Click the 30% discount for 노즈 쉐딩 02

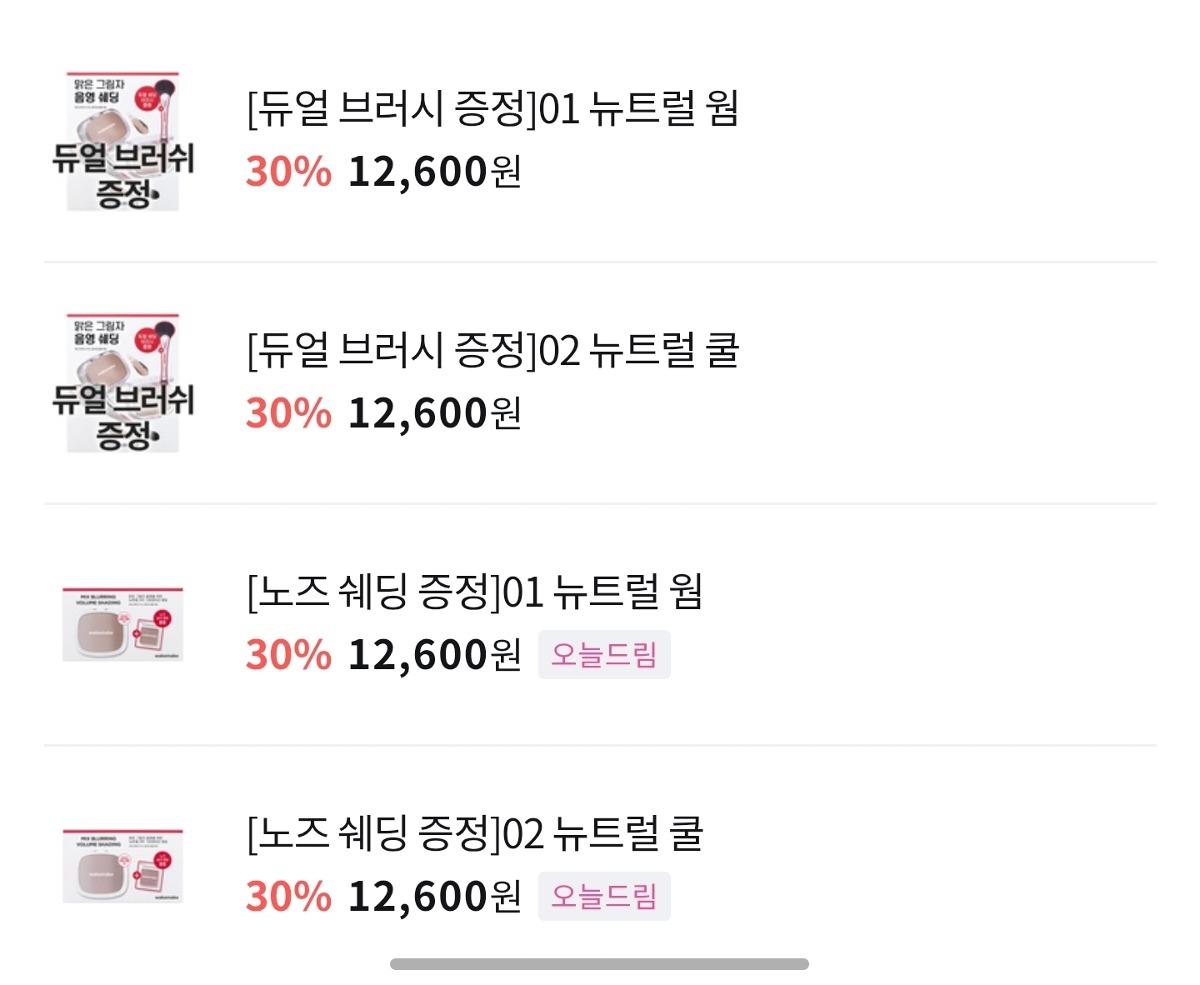(x=288, y=896)
